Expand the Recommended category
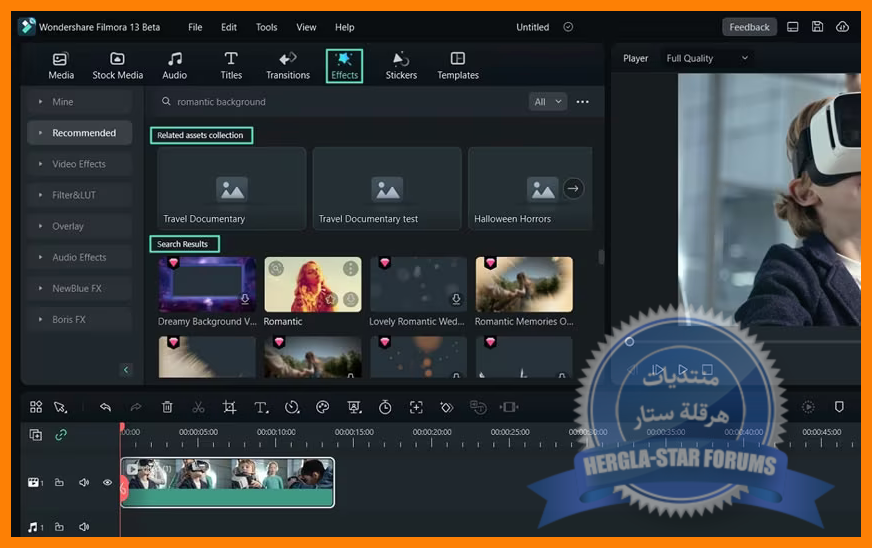Viewport: 872px width, 548px height. 80,133
